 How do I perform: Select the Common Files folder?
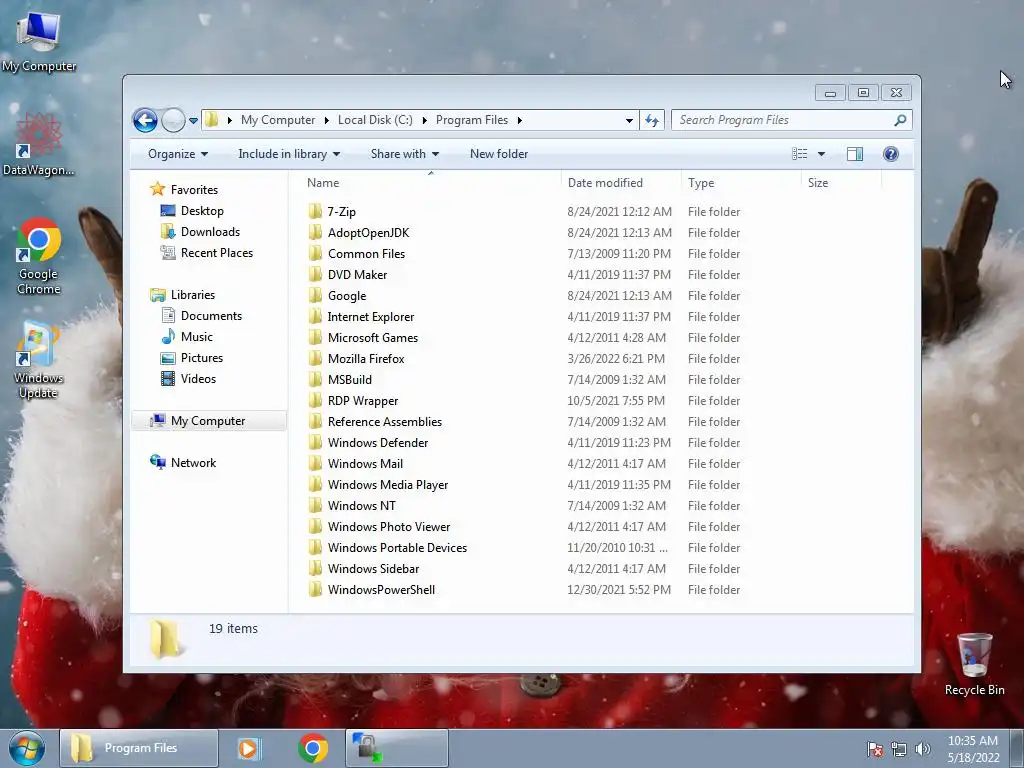[x=366, y=254]
